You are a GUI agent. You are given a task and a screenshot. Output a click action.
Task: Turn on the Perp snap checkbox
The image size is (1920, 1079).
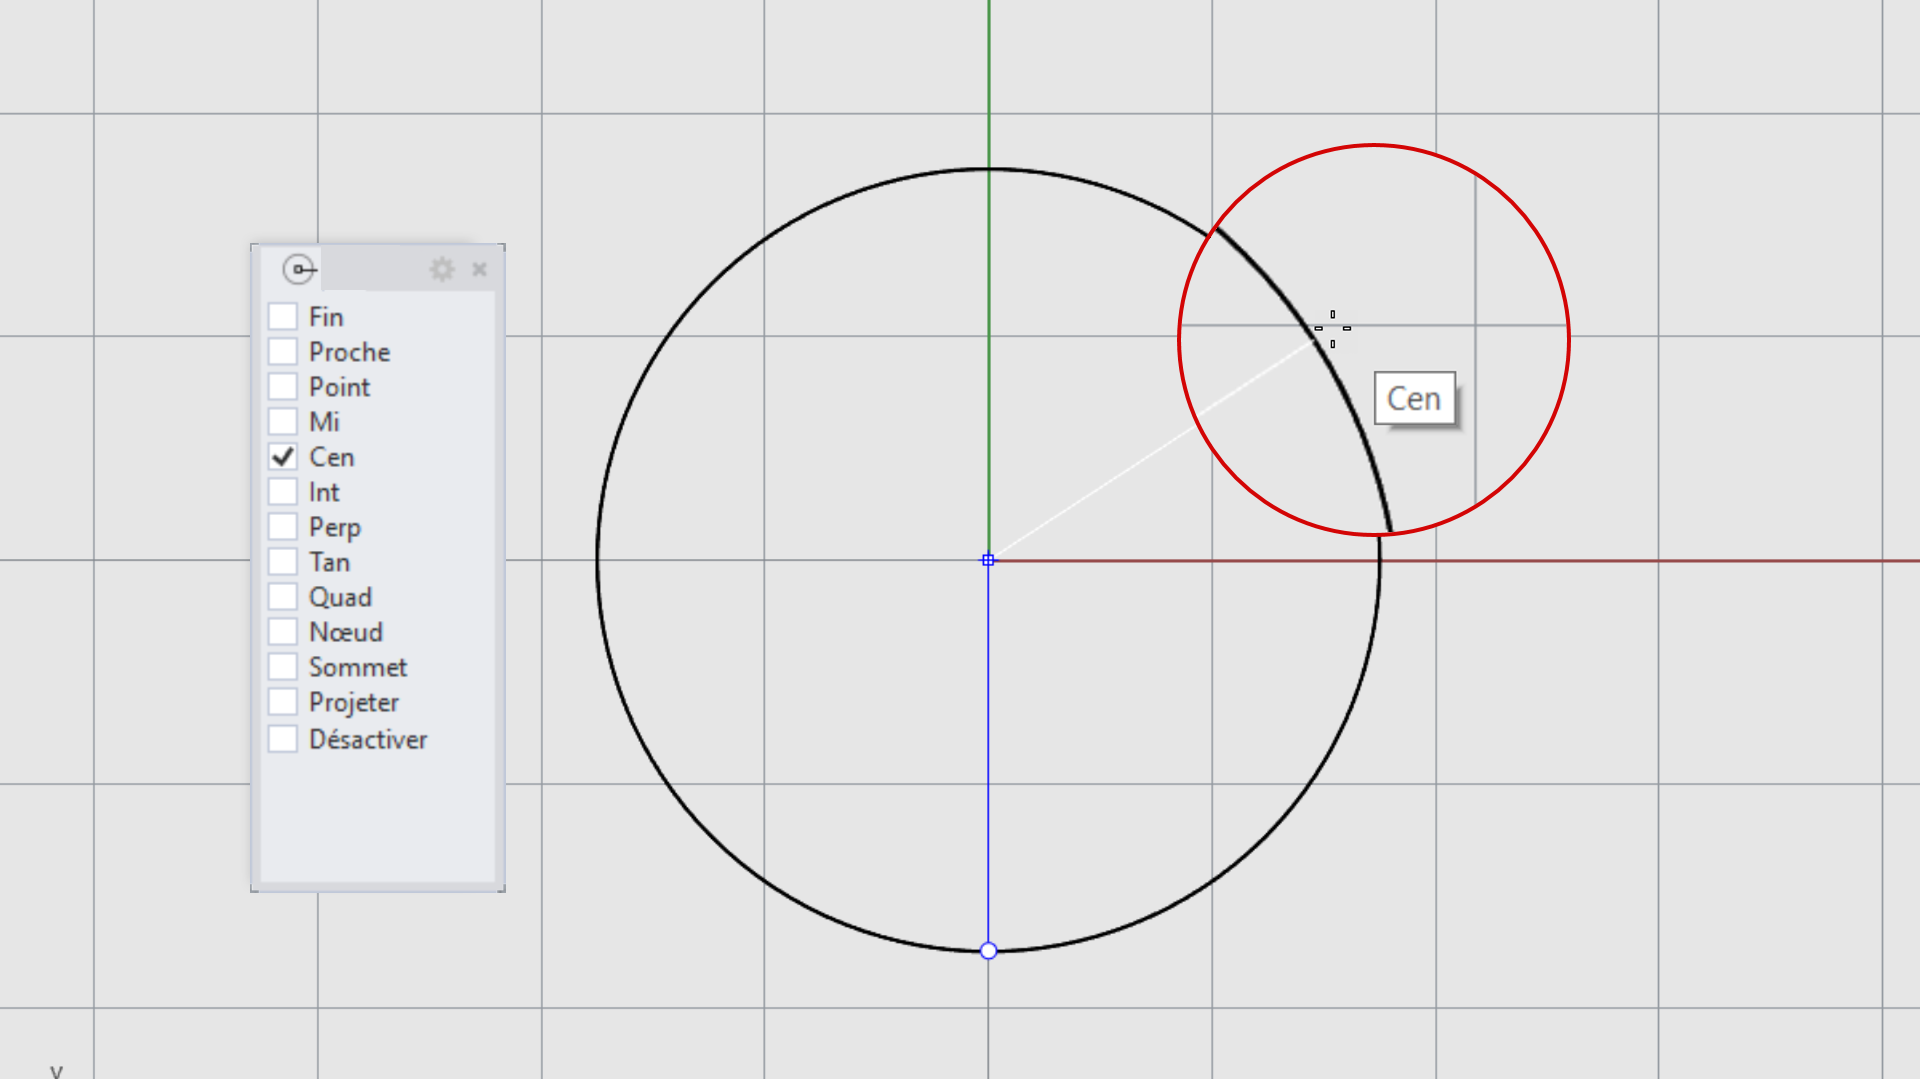[283, 527]
